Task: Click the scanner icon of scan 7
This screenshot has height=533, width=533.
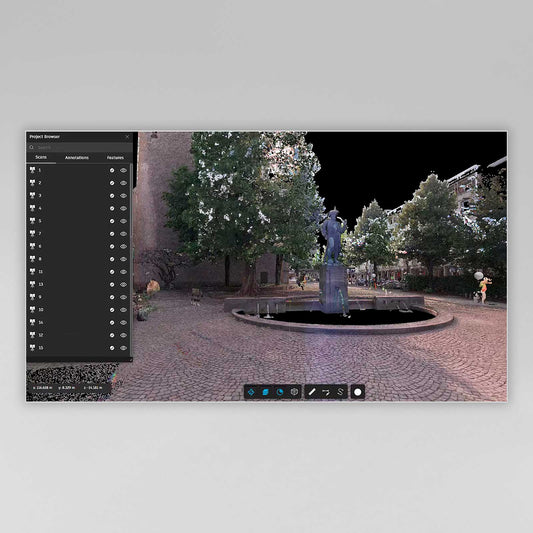Action: [x=33, y=233]
